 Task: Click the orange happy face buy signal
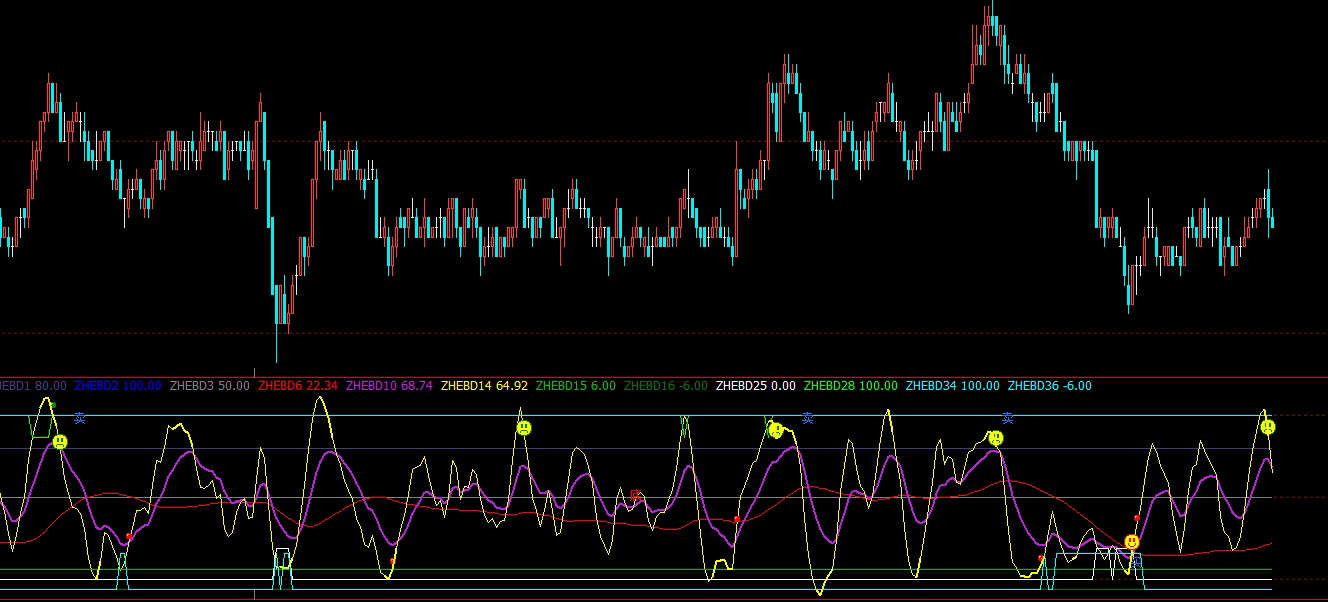coord(1131,542)
